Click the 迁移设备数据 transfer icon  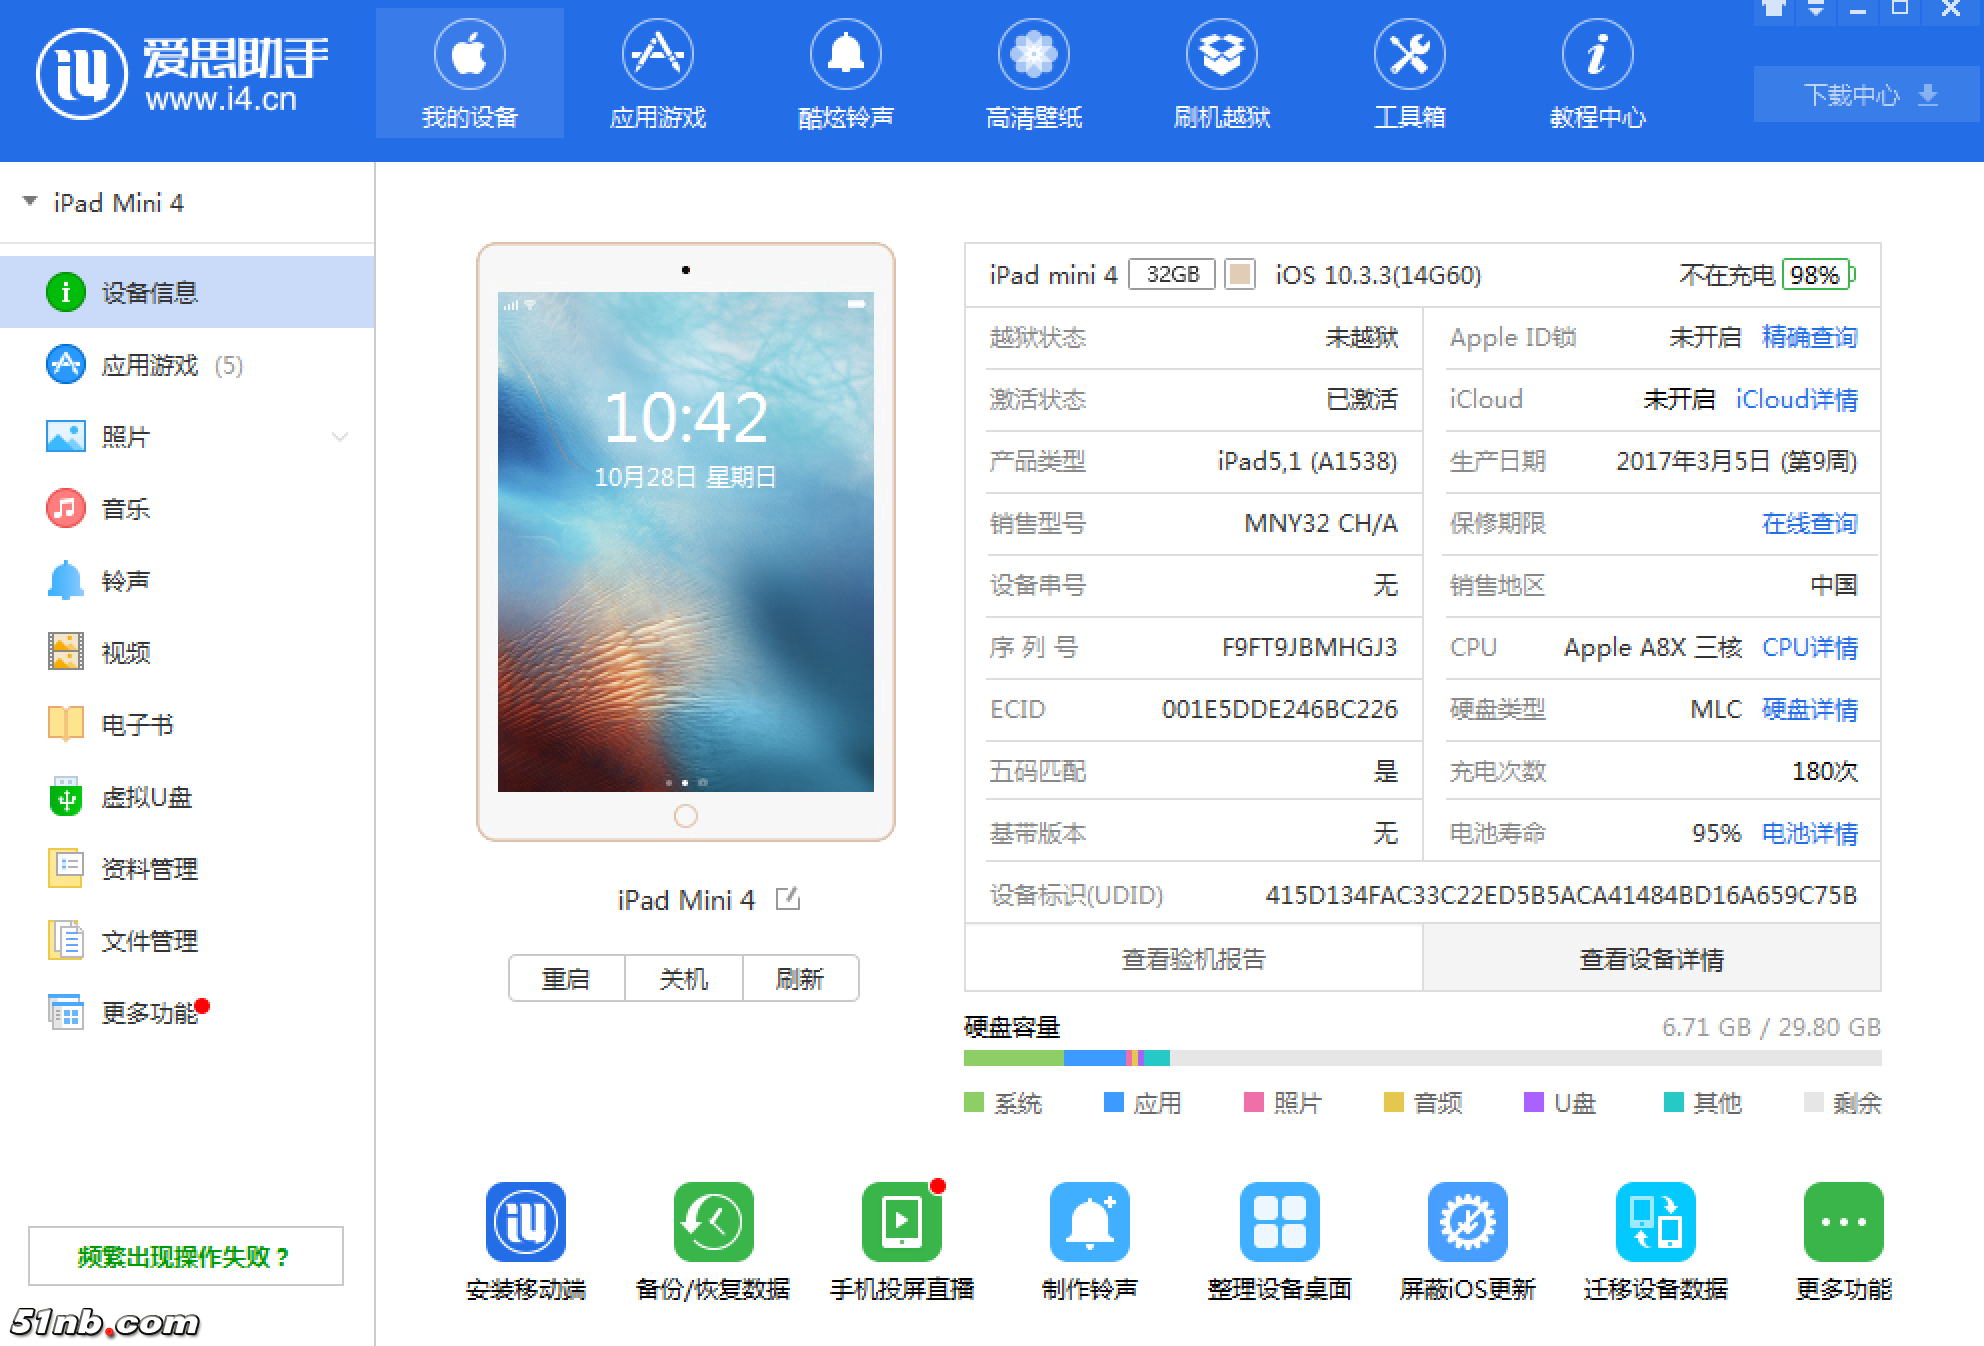pyautogui.click(x=1655, y=1222)
